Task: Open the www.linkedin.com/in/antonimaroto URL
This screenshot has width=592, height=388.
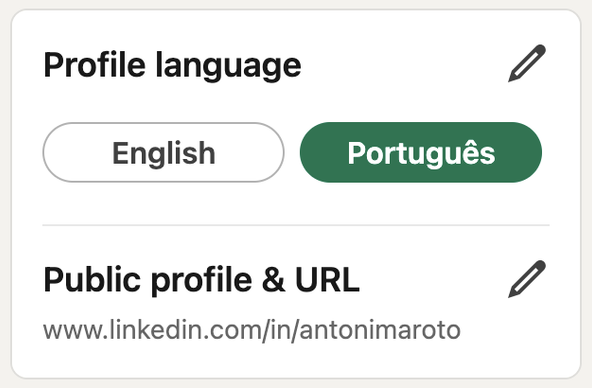Action: [252, 330]
